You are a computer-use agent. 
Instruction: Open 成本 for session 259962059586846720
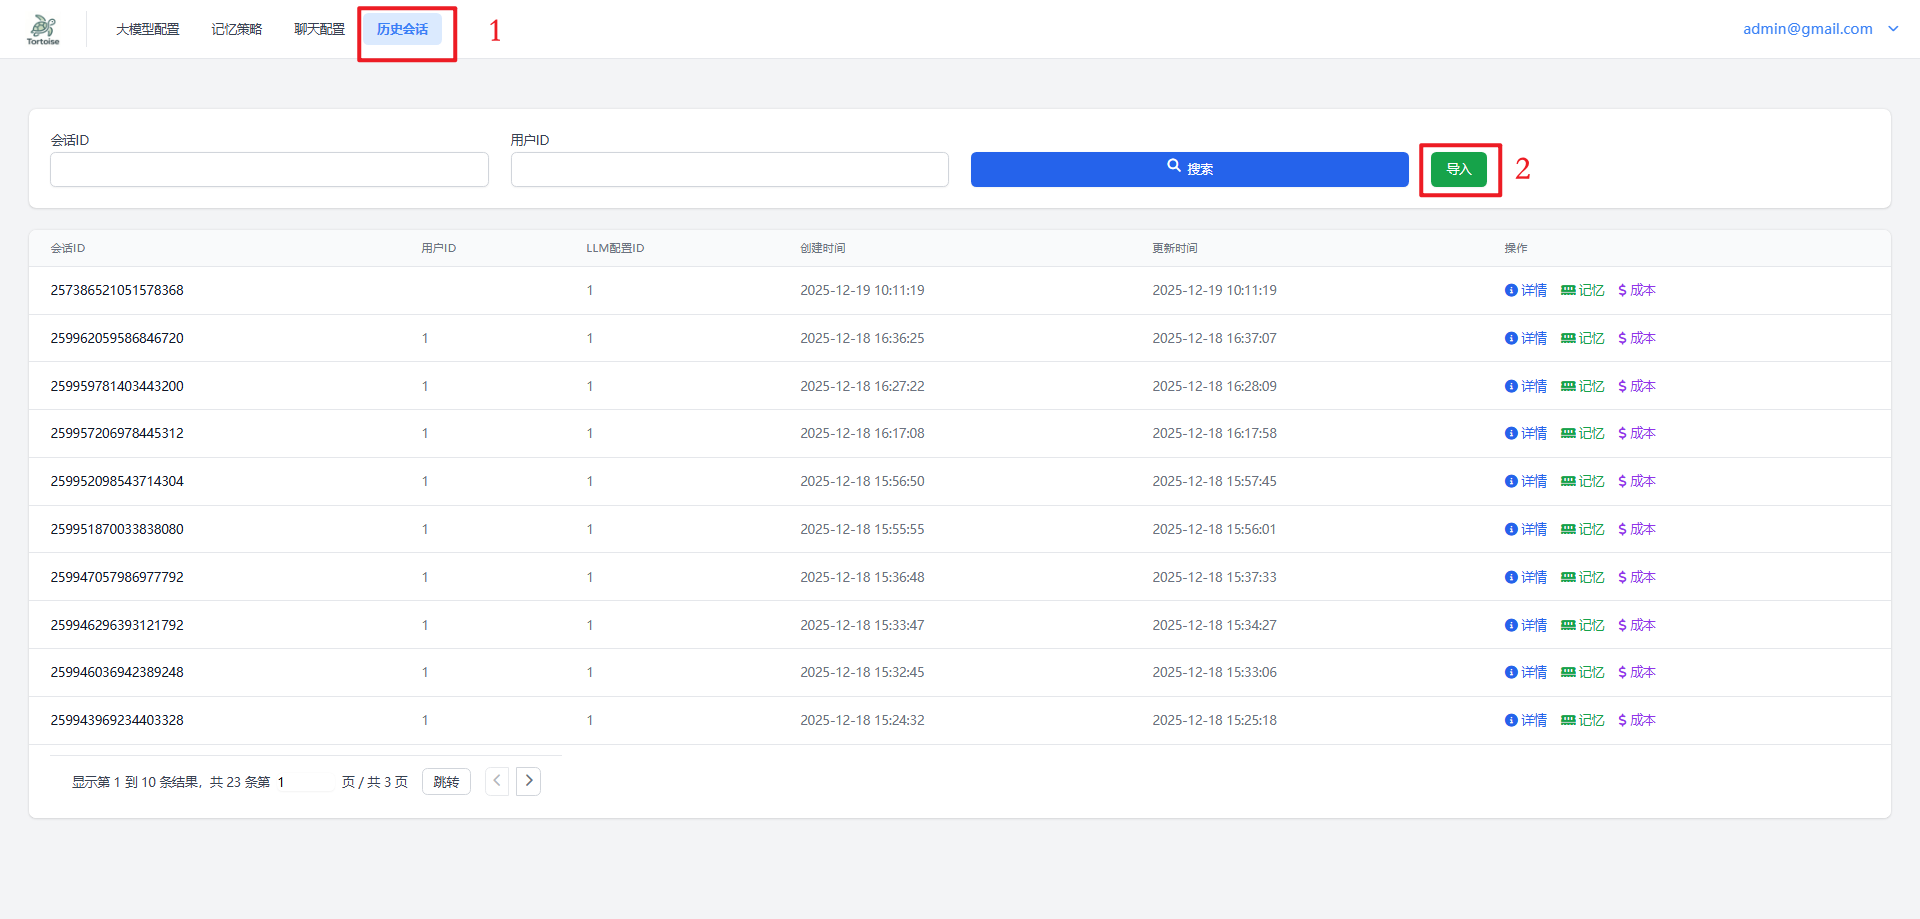tap(1637, 338)
